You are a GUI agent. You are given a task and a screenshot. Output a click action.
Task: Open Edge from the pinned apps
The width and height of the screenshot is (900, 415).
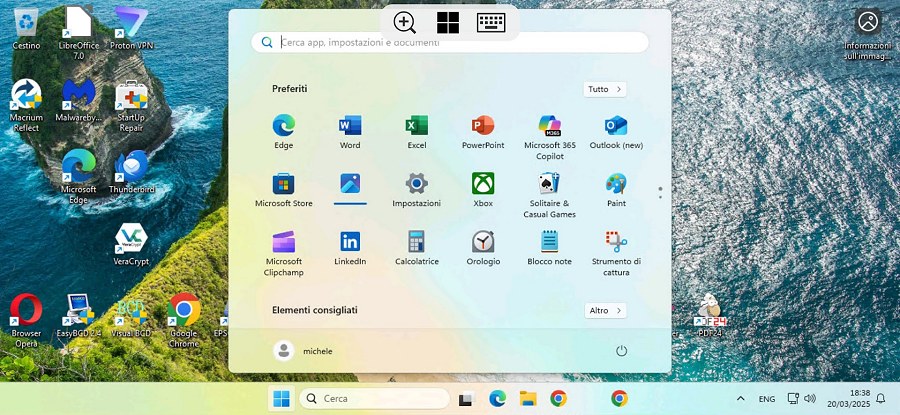[284, 131]
